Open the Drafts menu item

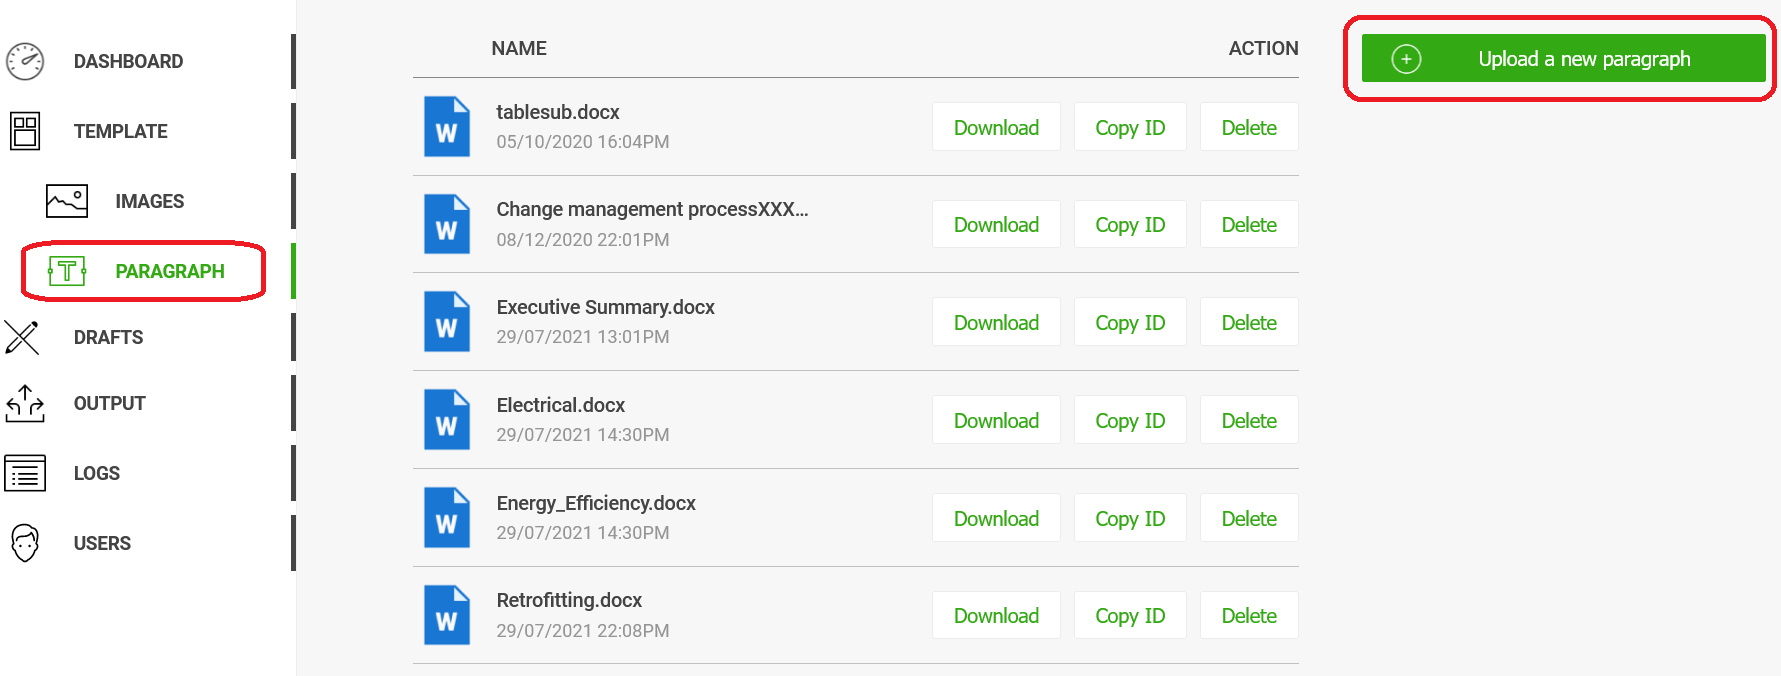point(108,337)
